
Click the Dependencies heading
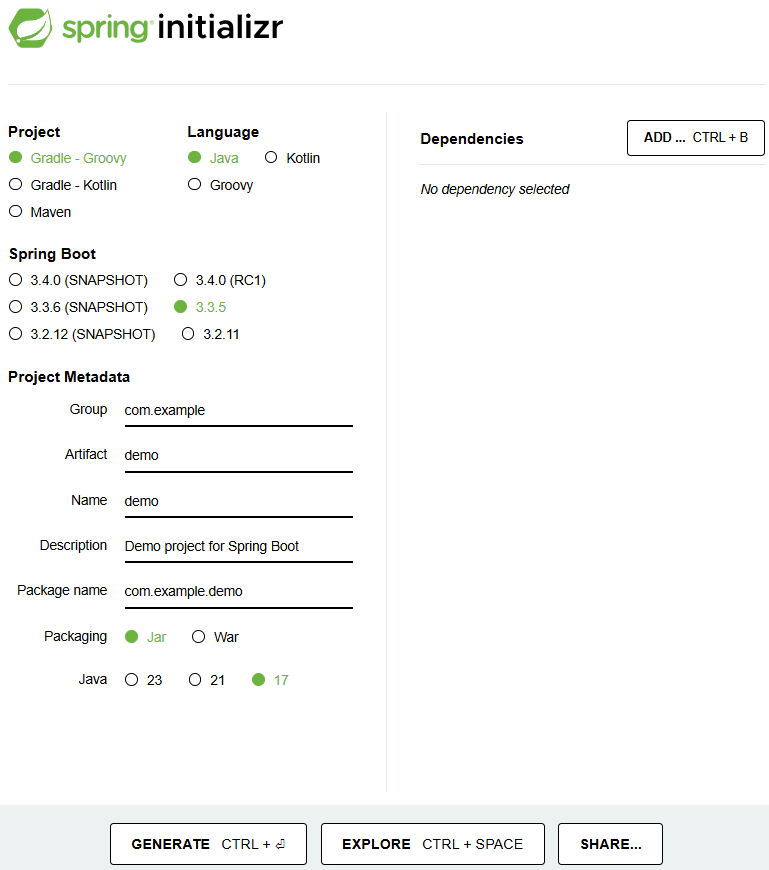pos(472,139)
